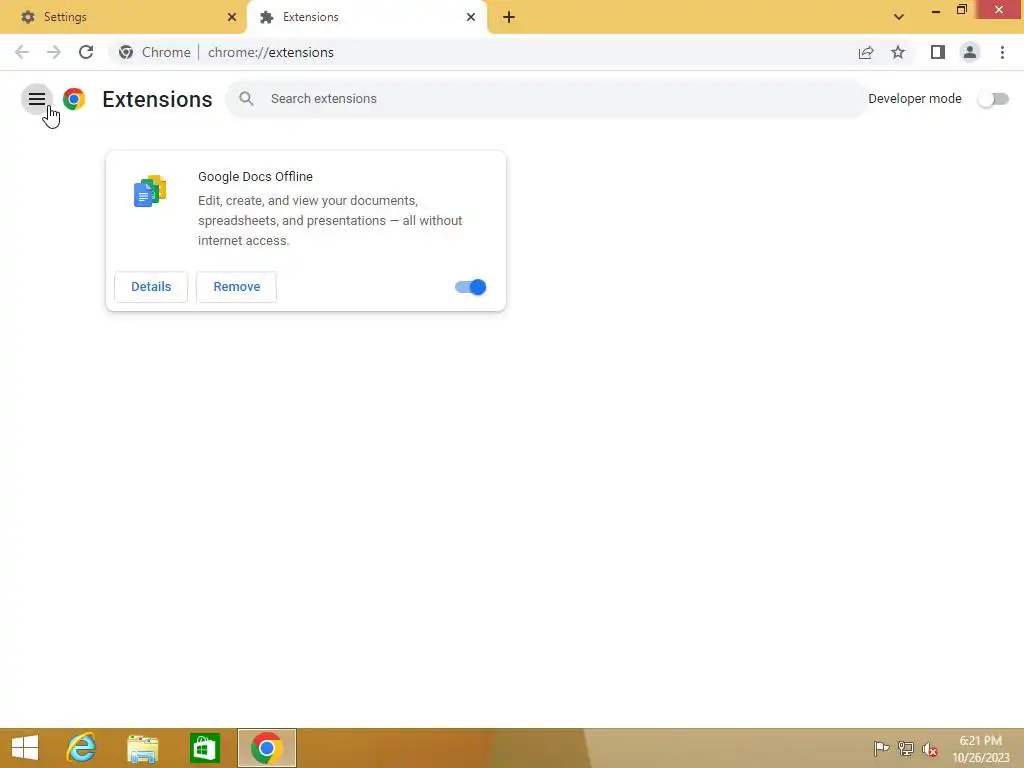The image size is (1024, 768).
Task: Open the side panel icon in toolbar
Action: pos(938,52)
